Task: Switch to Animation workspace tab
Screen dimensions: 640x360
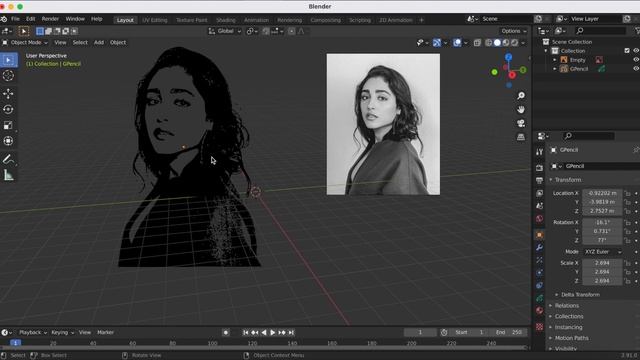Action: (256, 20)
